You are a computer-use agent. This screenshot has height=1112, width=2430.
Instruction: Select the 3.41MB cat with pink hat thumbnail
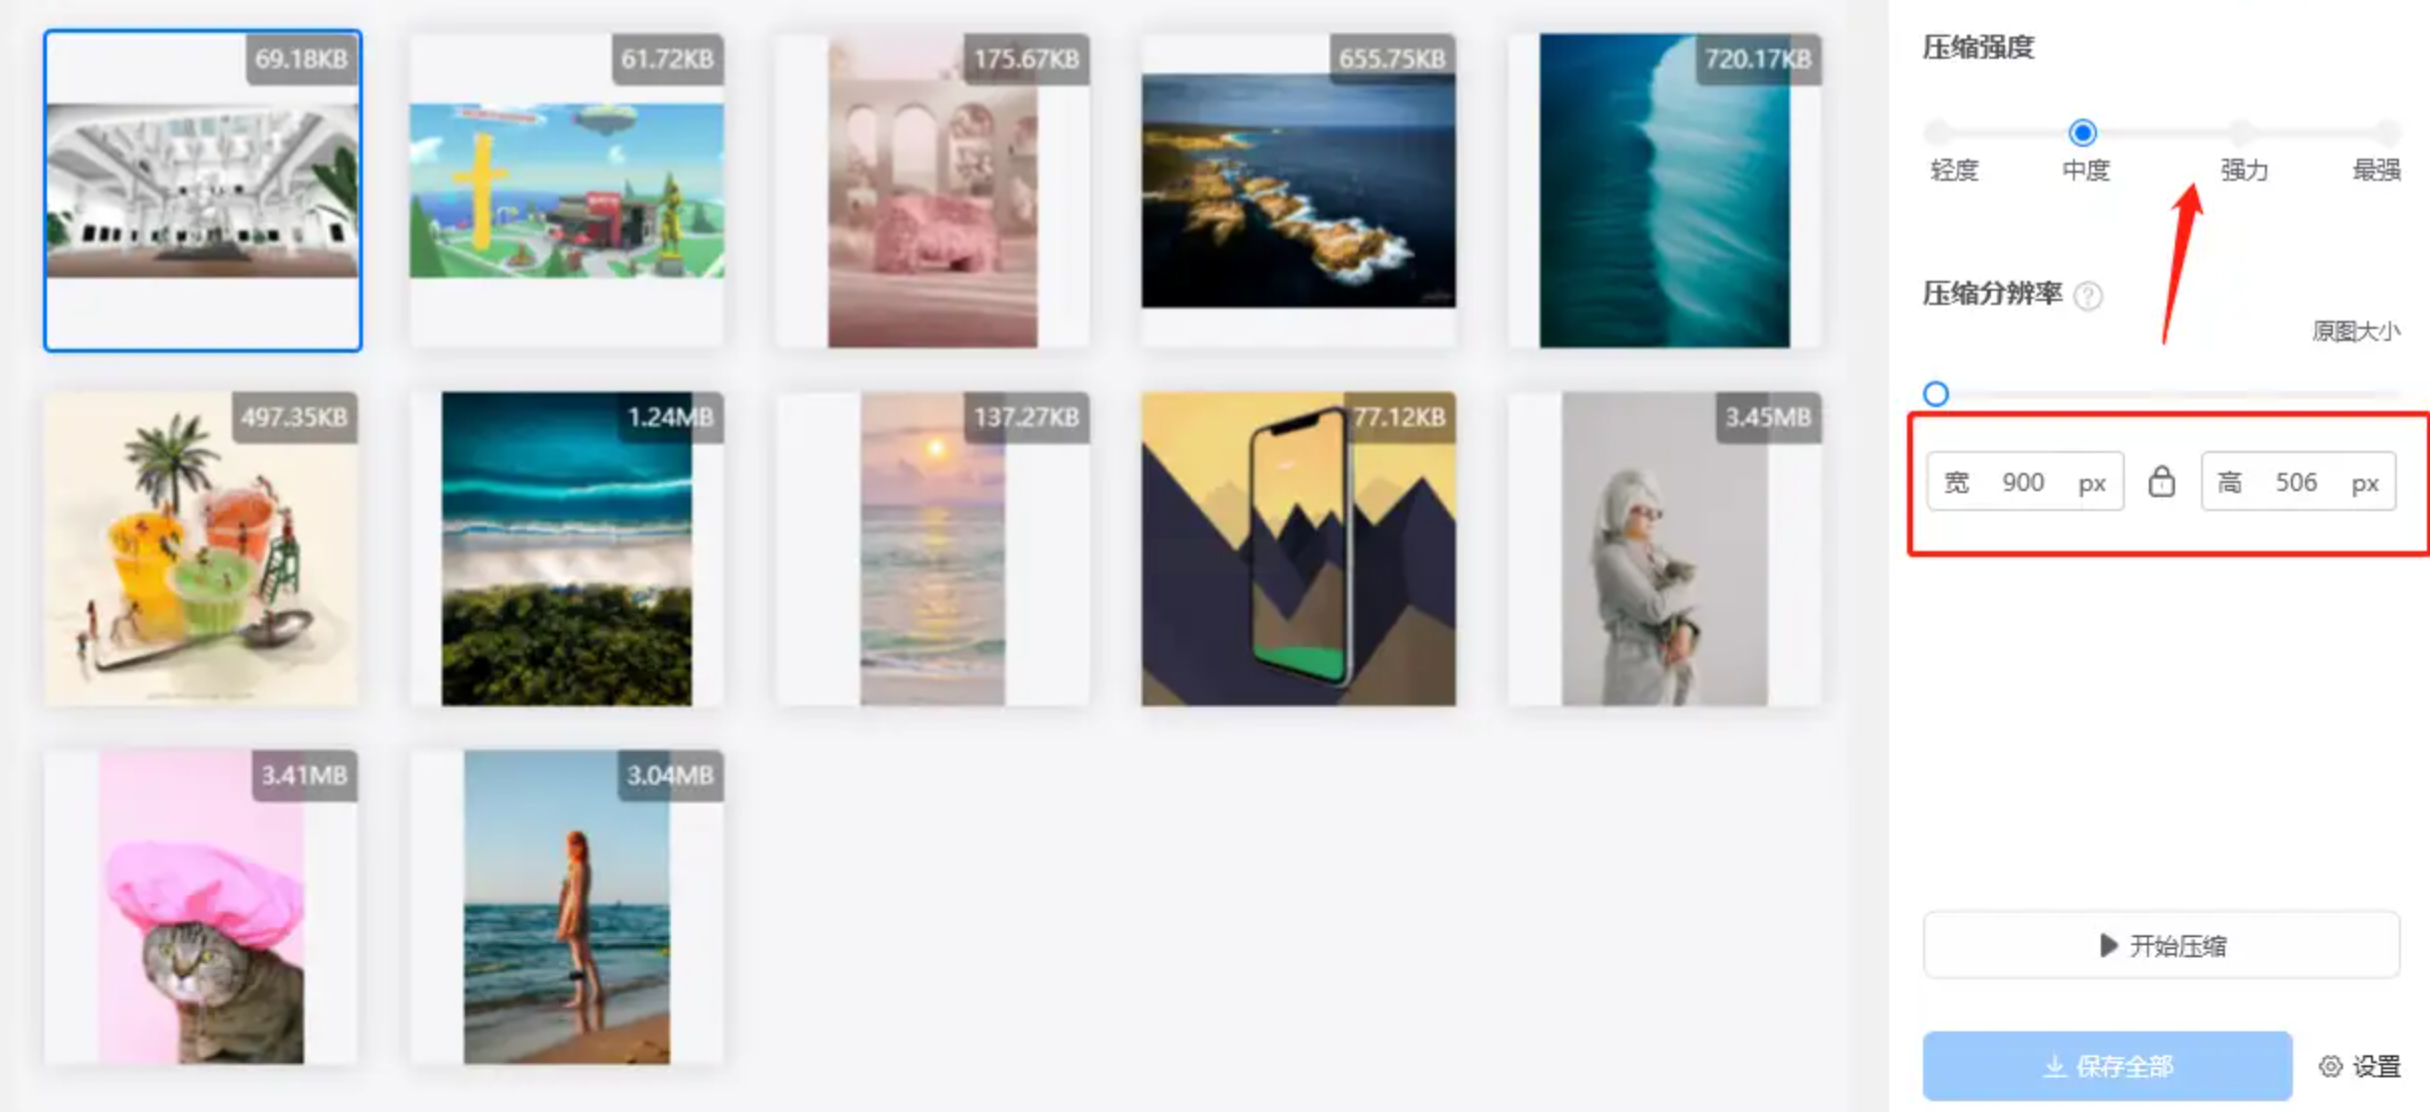coord(202,907)
